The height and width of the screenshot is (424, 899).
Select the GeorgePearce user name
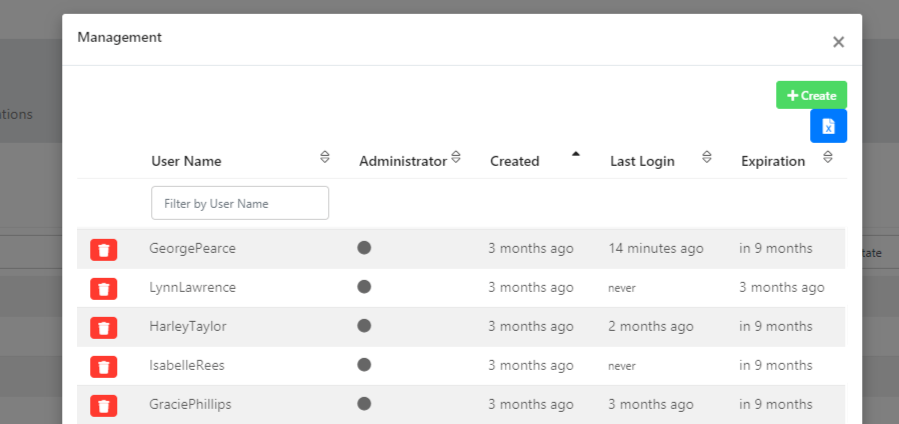point(192,249)
